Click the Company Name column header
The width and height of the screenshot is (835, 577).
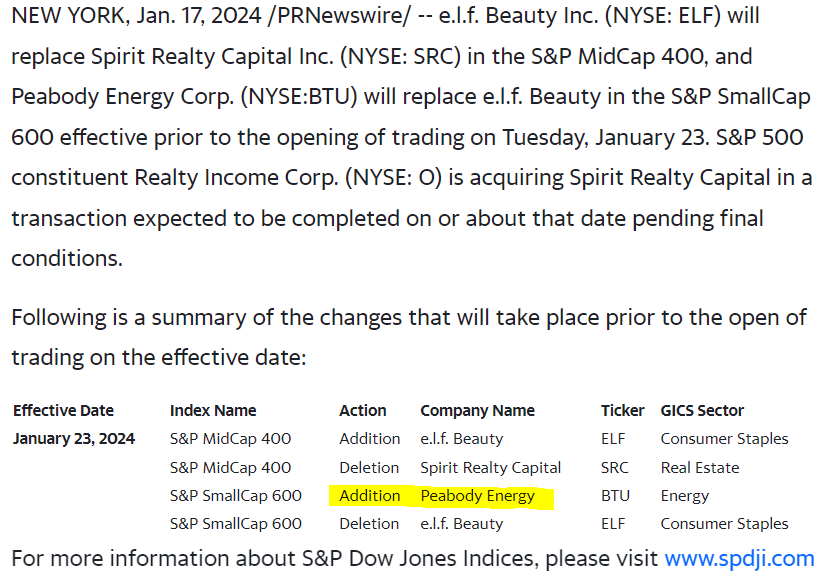pyautogui.click(x=477, y=410)
